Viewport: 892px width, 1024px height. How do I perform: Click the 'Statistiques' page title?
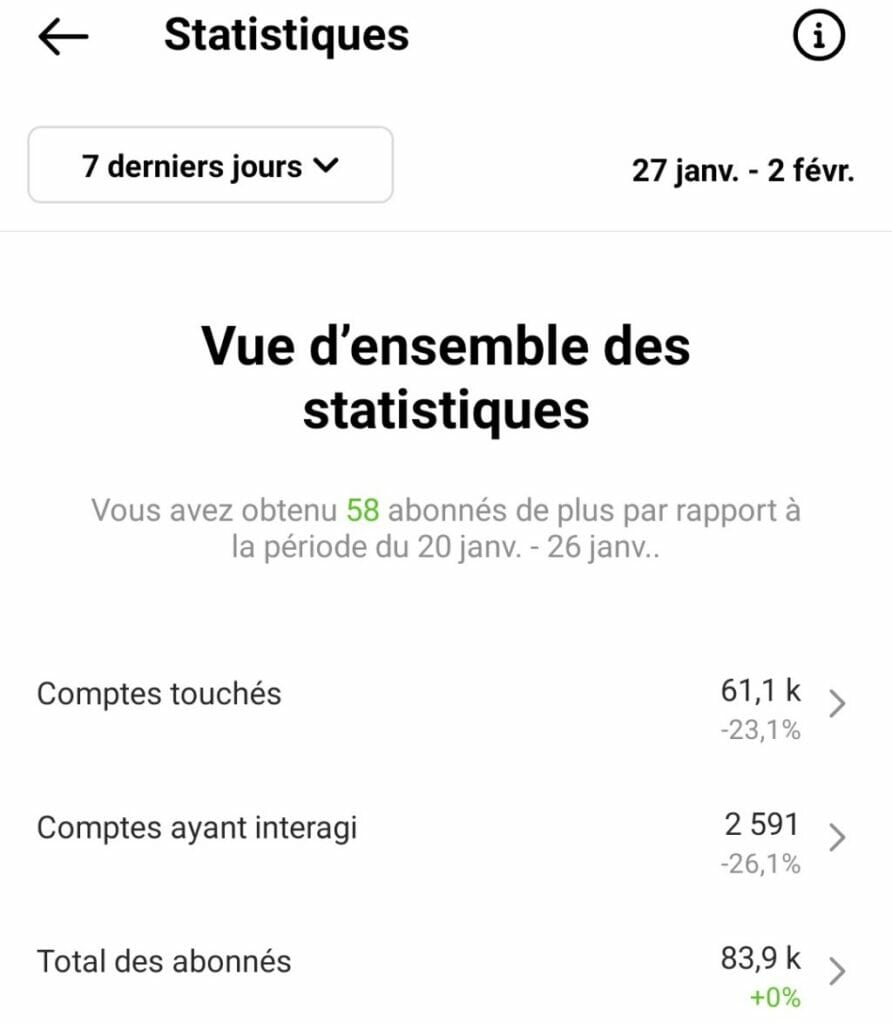pos(286,35)
